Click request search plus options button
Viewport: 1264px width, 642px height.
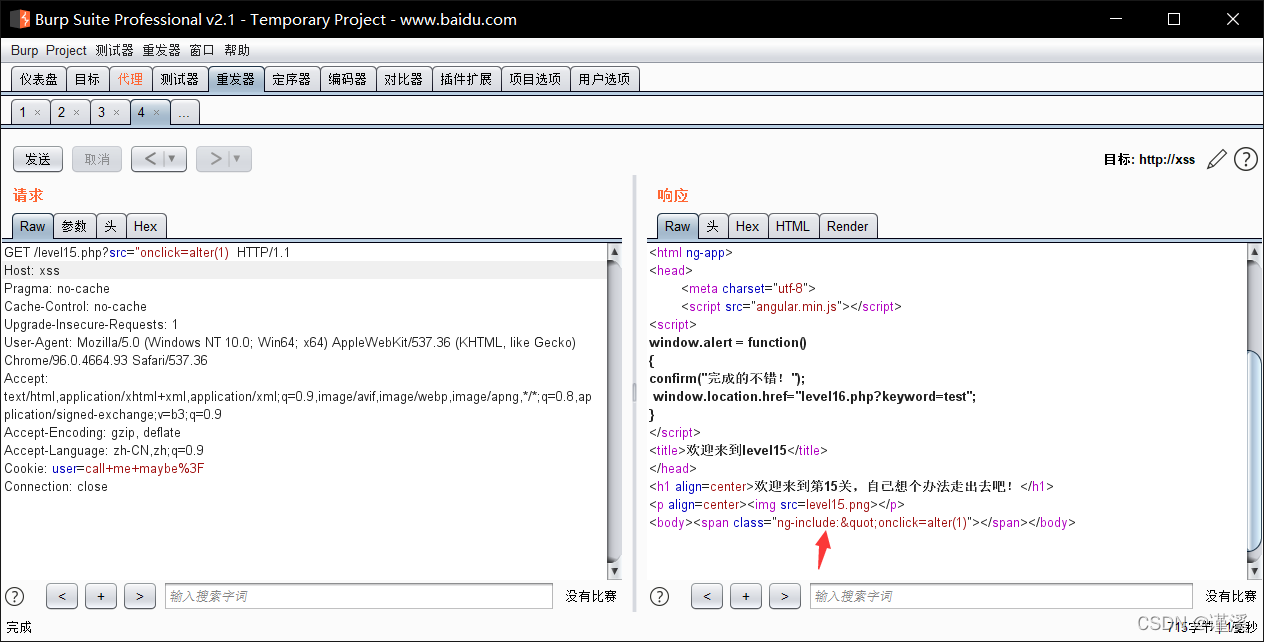tap(101, 596)
